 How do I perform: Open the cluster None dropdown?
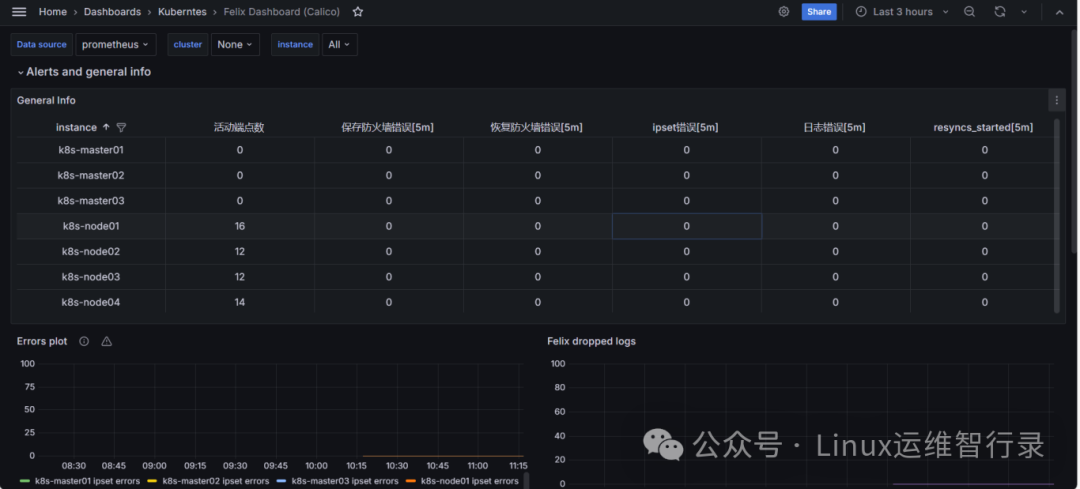click(x=235, y=44)
